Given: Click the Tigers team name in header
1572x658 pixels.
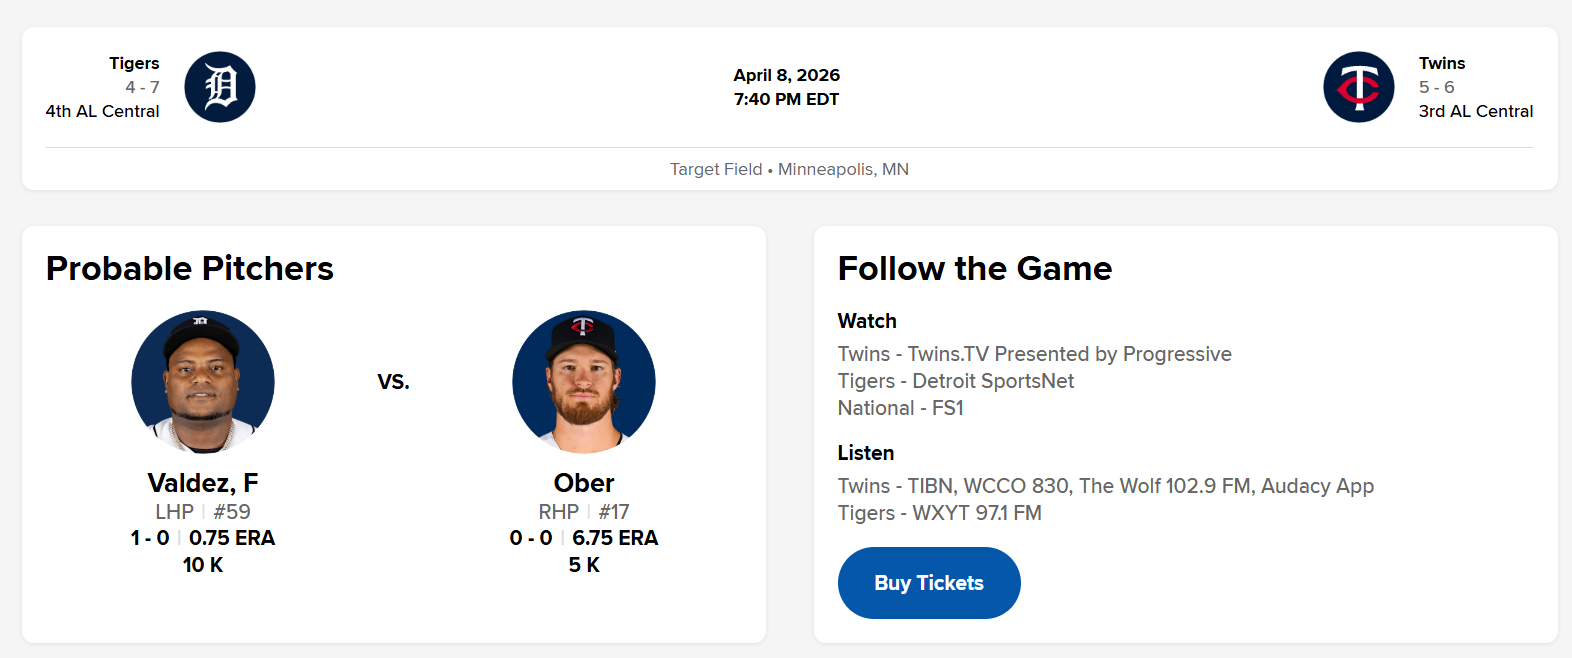Looking at the screenshot, I should coord(134,63).
